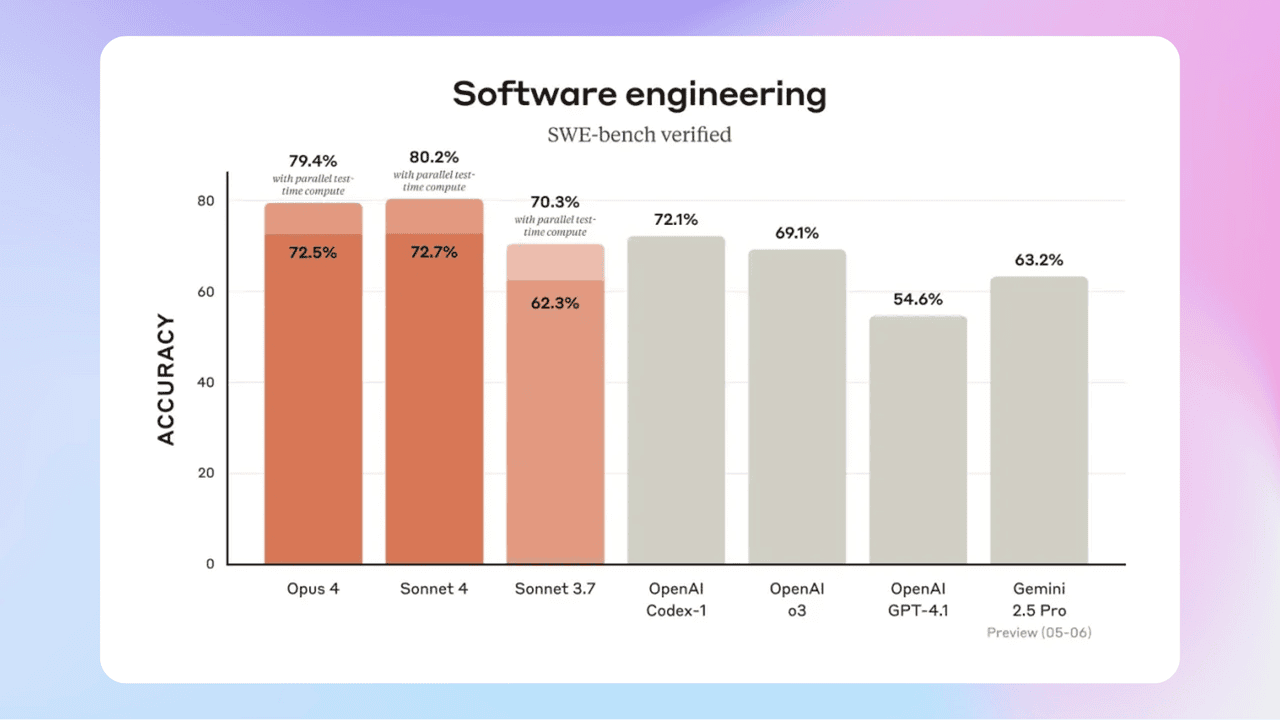The width and height of the screenshot is (1280, 720).
Task: Click the 72.7% value inside the Sonnet 4 bar
Action: 434,252
